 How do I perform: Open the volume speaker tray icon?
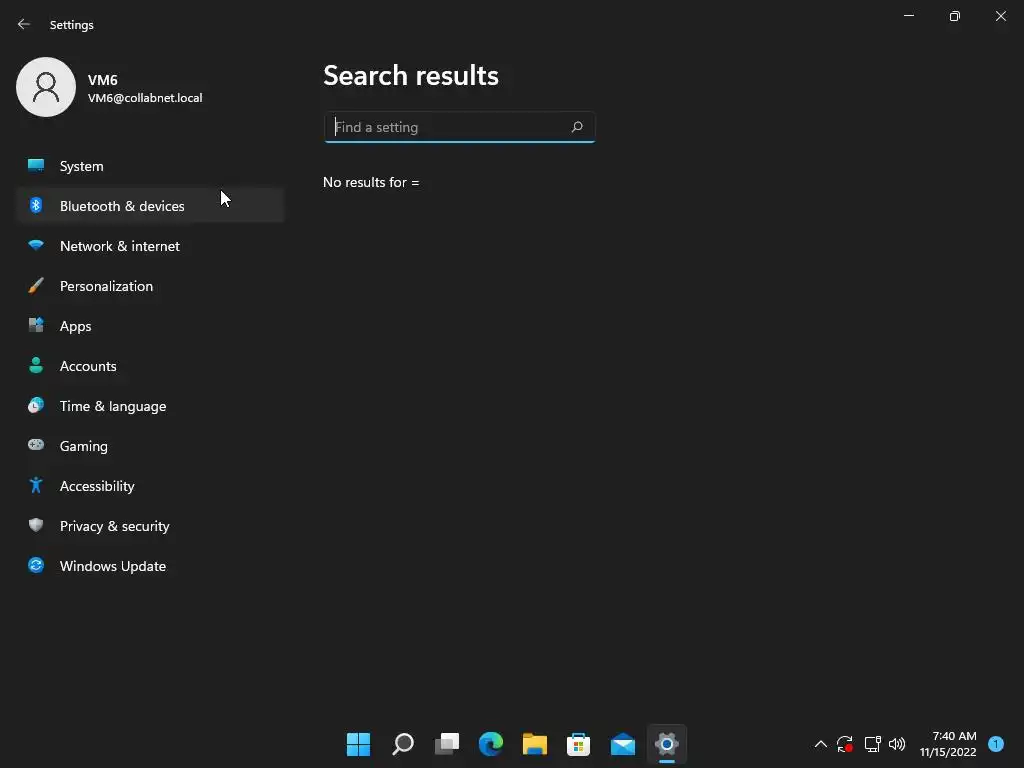pyautogui.click(x=897, y=744)
